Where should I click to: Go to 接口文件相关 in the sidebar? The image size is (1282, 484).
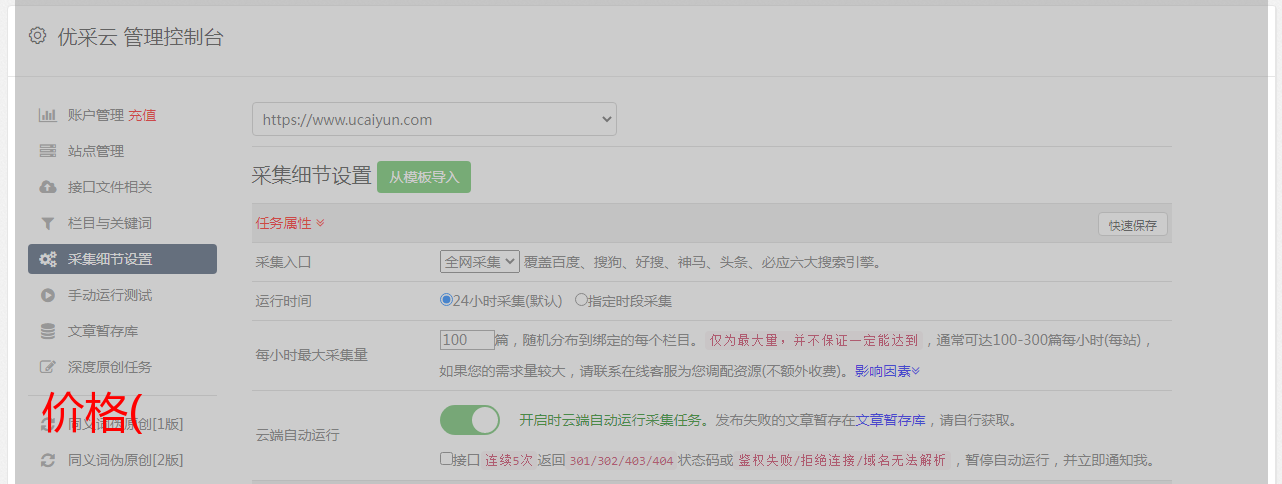[110, 187]
